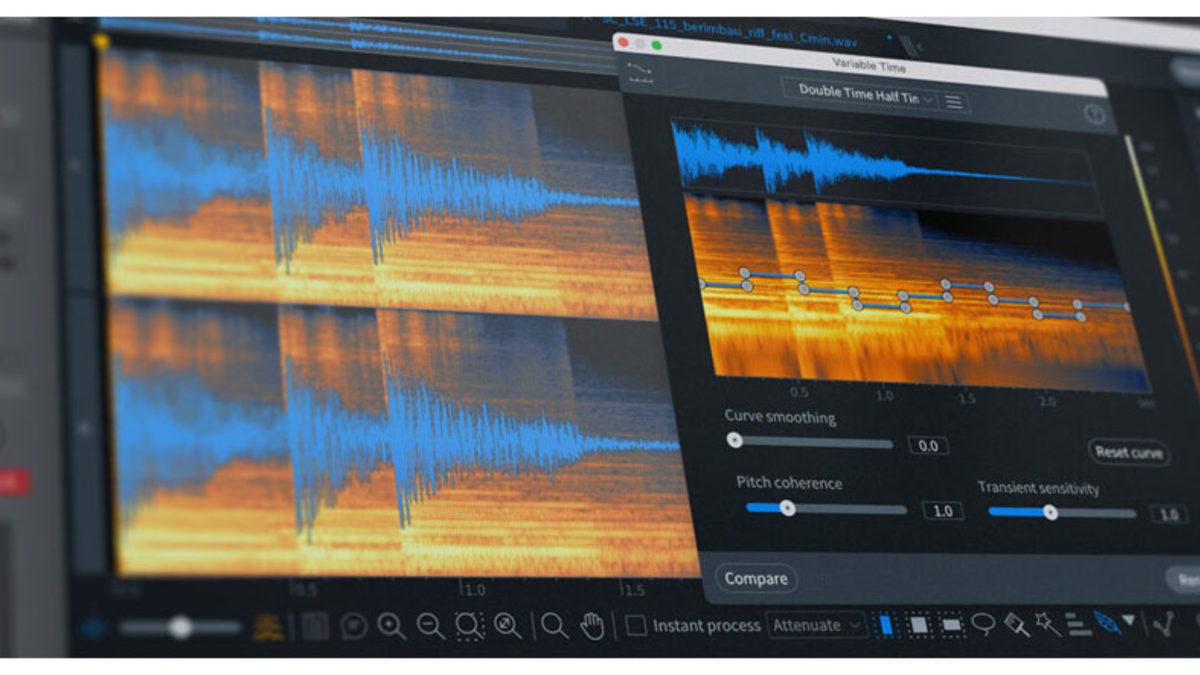Select the time selection tool
Image resolution: width=1200 pixels, height=675 pixels.
(886, 625)
